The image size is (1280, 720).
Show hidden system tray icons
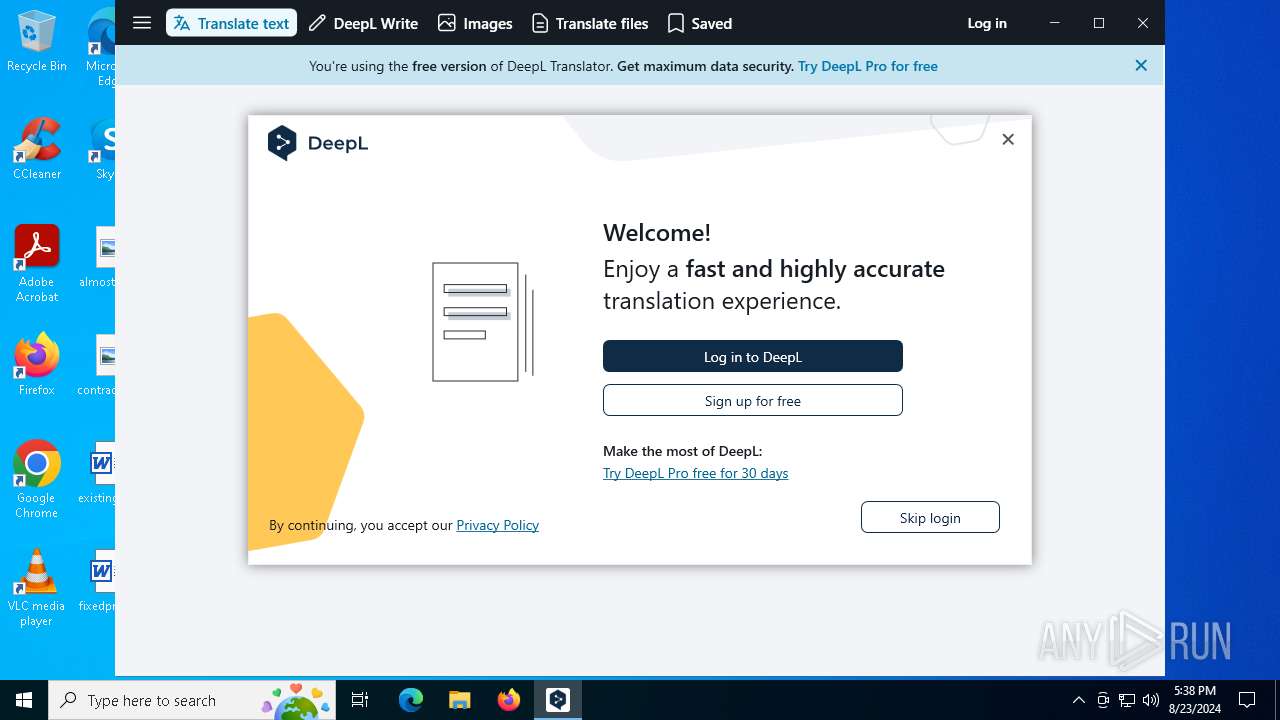click(1078, 700)
